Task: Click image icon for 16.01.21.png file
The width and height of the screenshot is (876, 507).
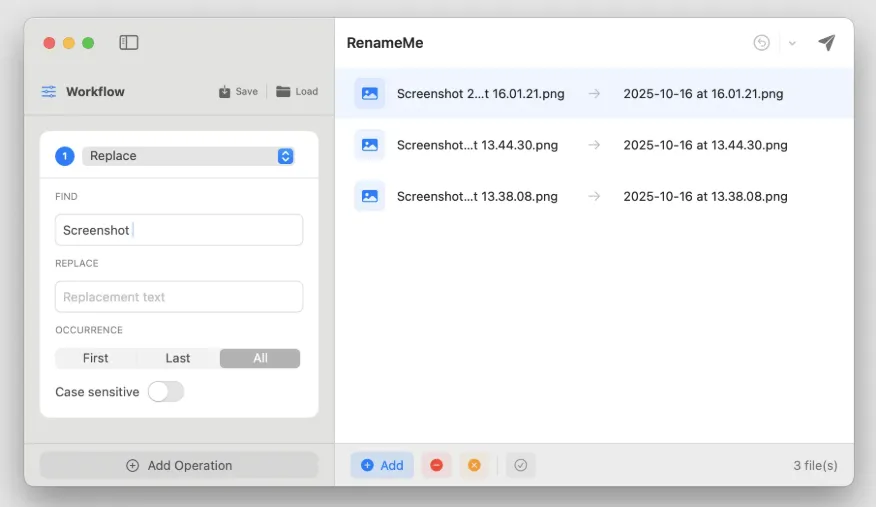Action: pos(370,93)
